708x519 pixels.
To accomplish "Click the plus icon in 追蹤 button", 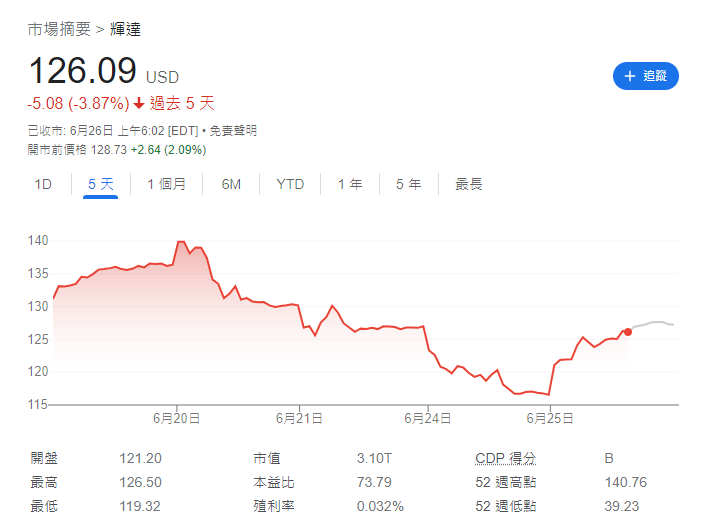I will [629, 76].
